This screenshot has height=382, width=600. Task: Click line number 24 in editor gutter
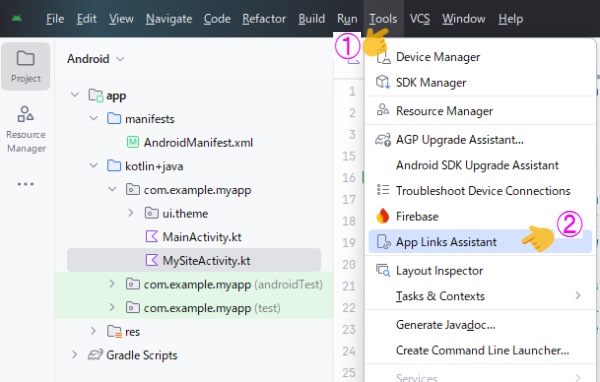click(x=349, y=351)
